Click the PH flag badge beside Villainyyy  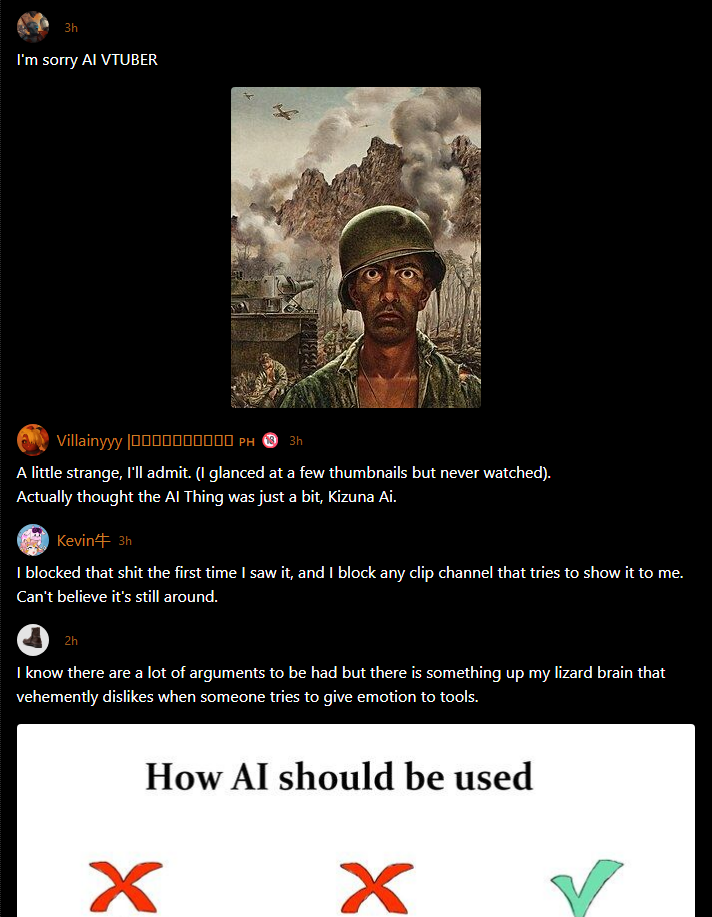point(246,442)
